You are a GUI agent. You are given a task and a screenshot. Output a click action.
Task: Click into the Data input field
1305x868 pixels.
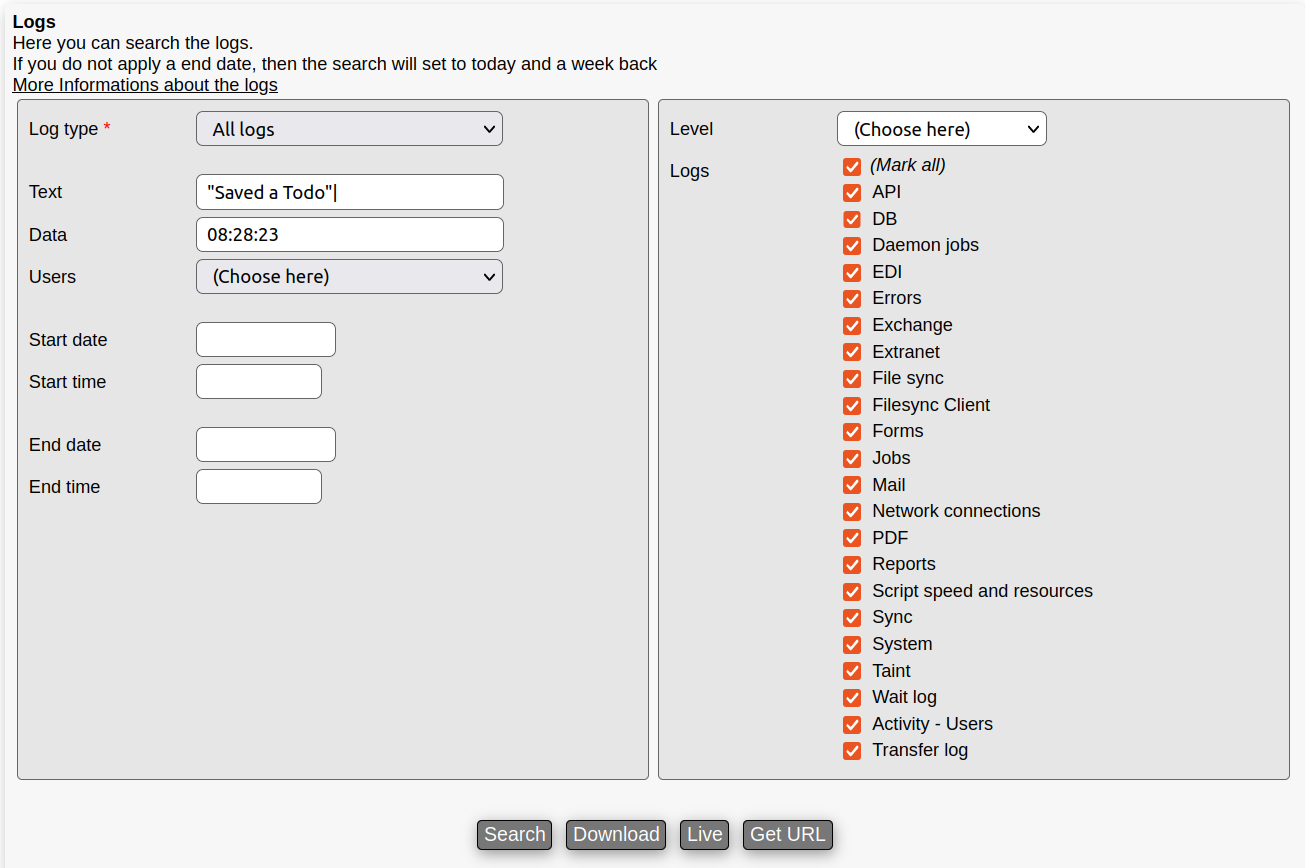point(349,235)
